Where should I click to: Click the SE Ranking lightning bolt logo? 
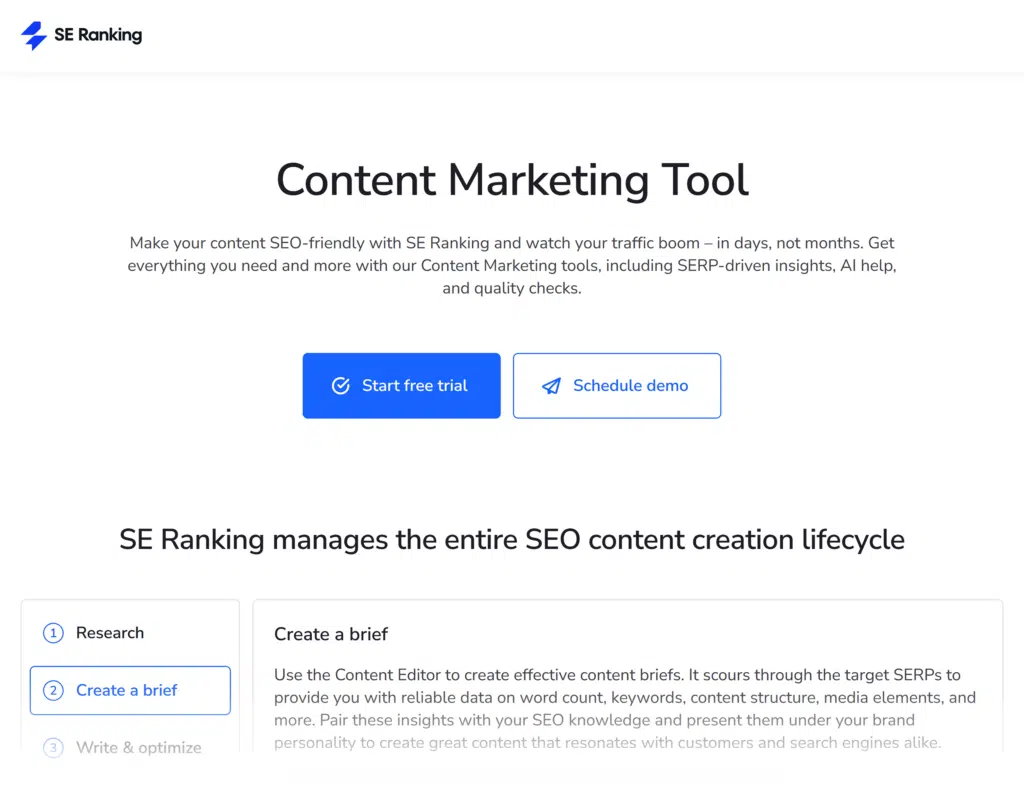point(34,36)
